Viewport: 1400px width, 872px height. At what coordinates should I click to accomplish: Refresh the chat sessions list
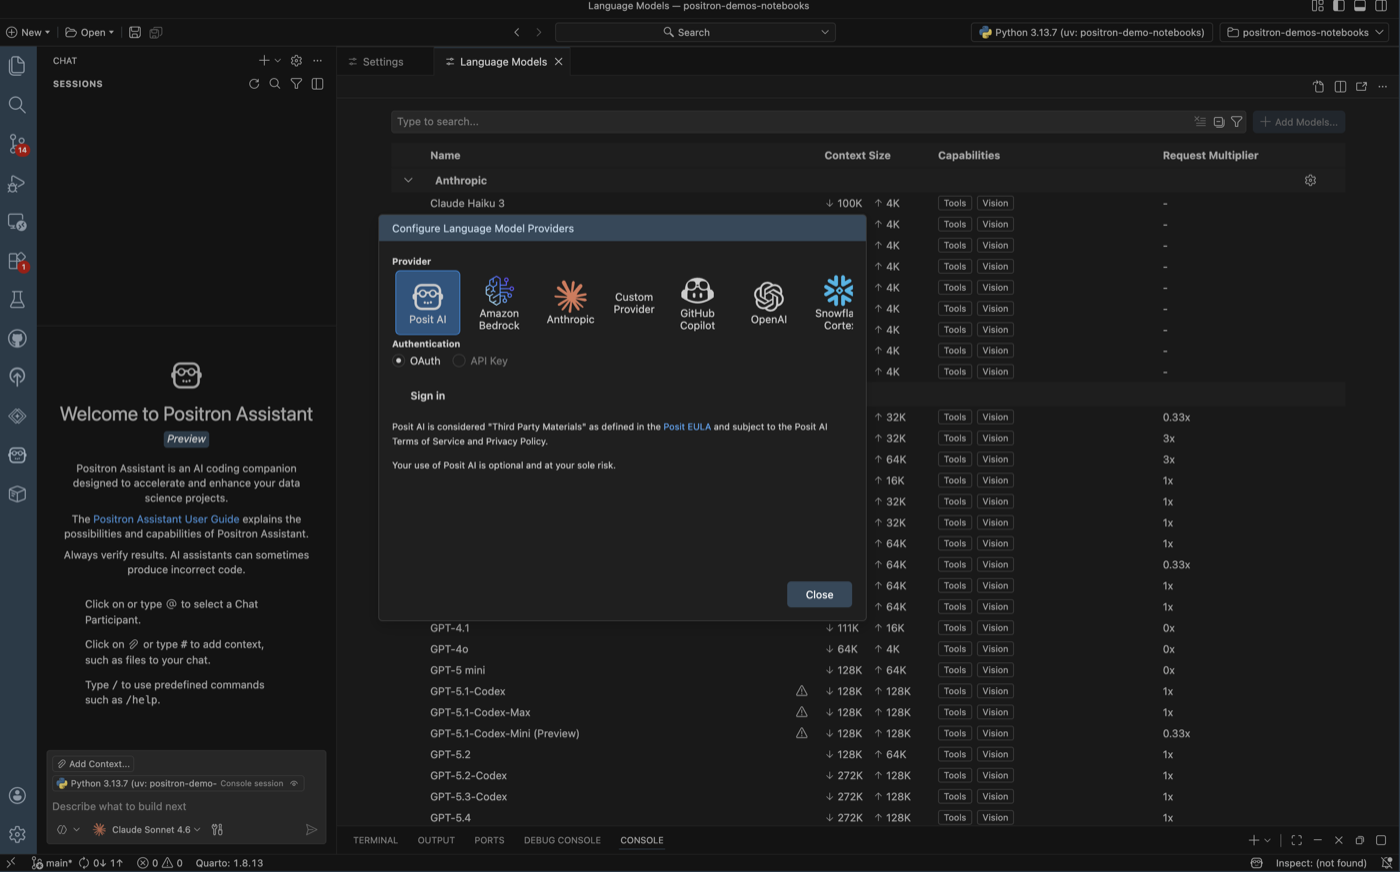(x=254, y=84)
